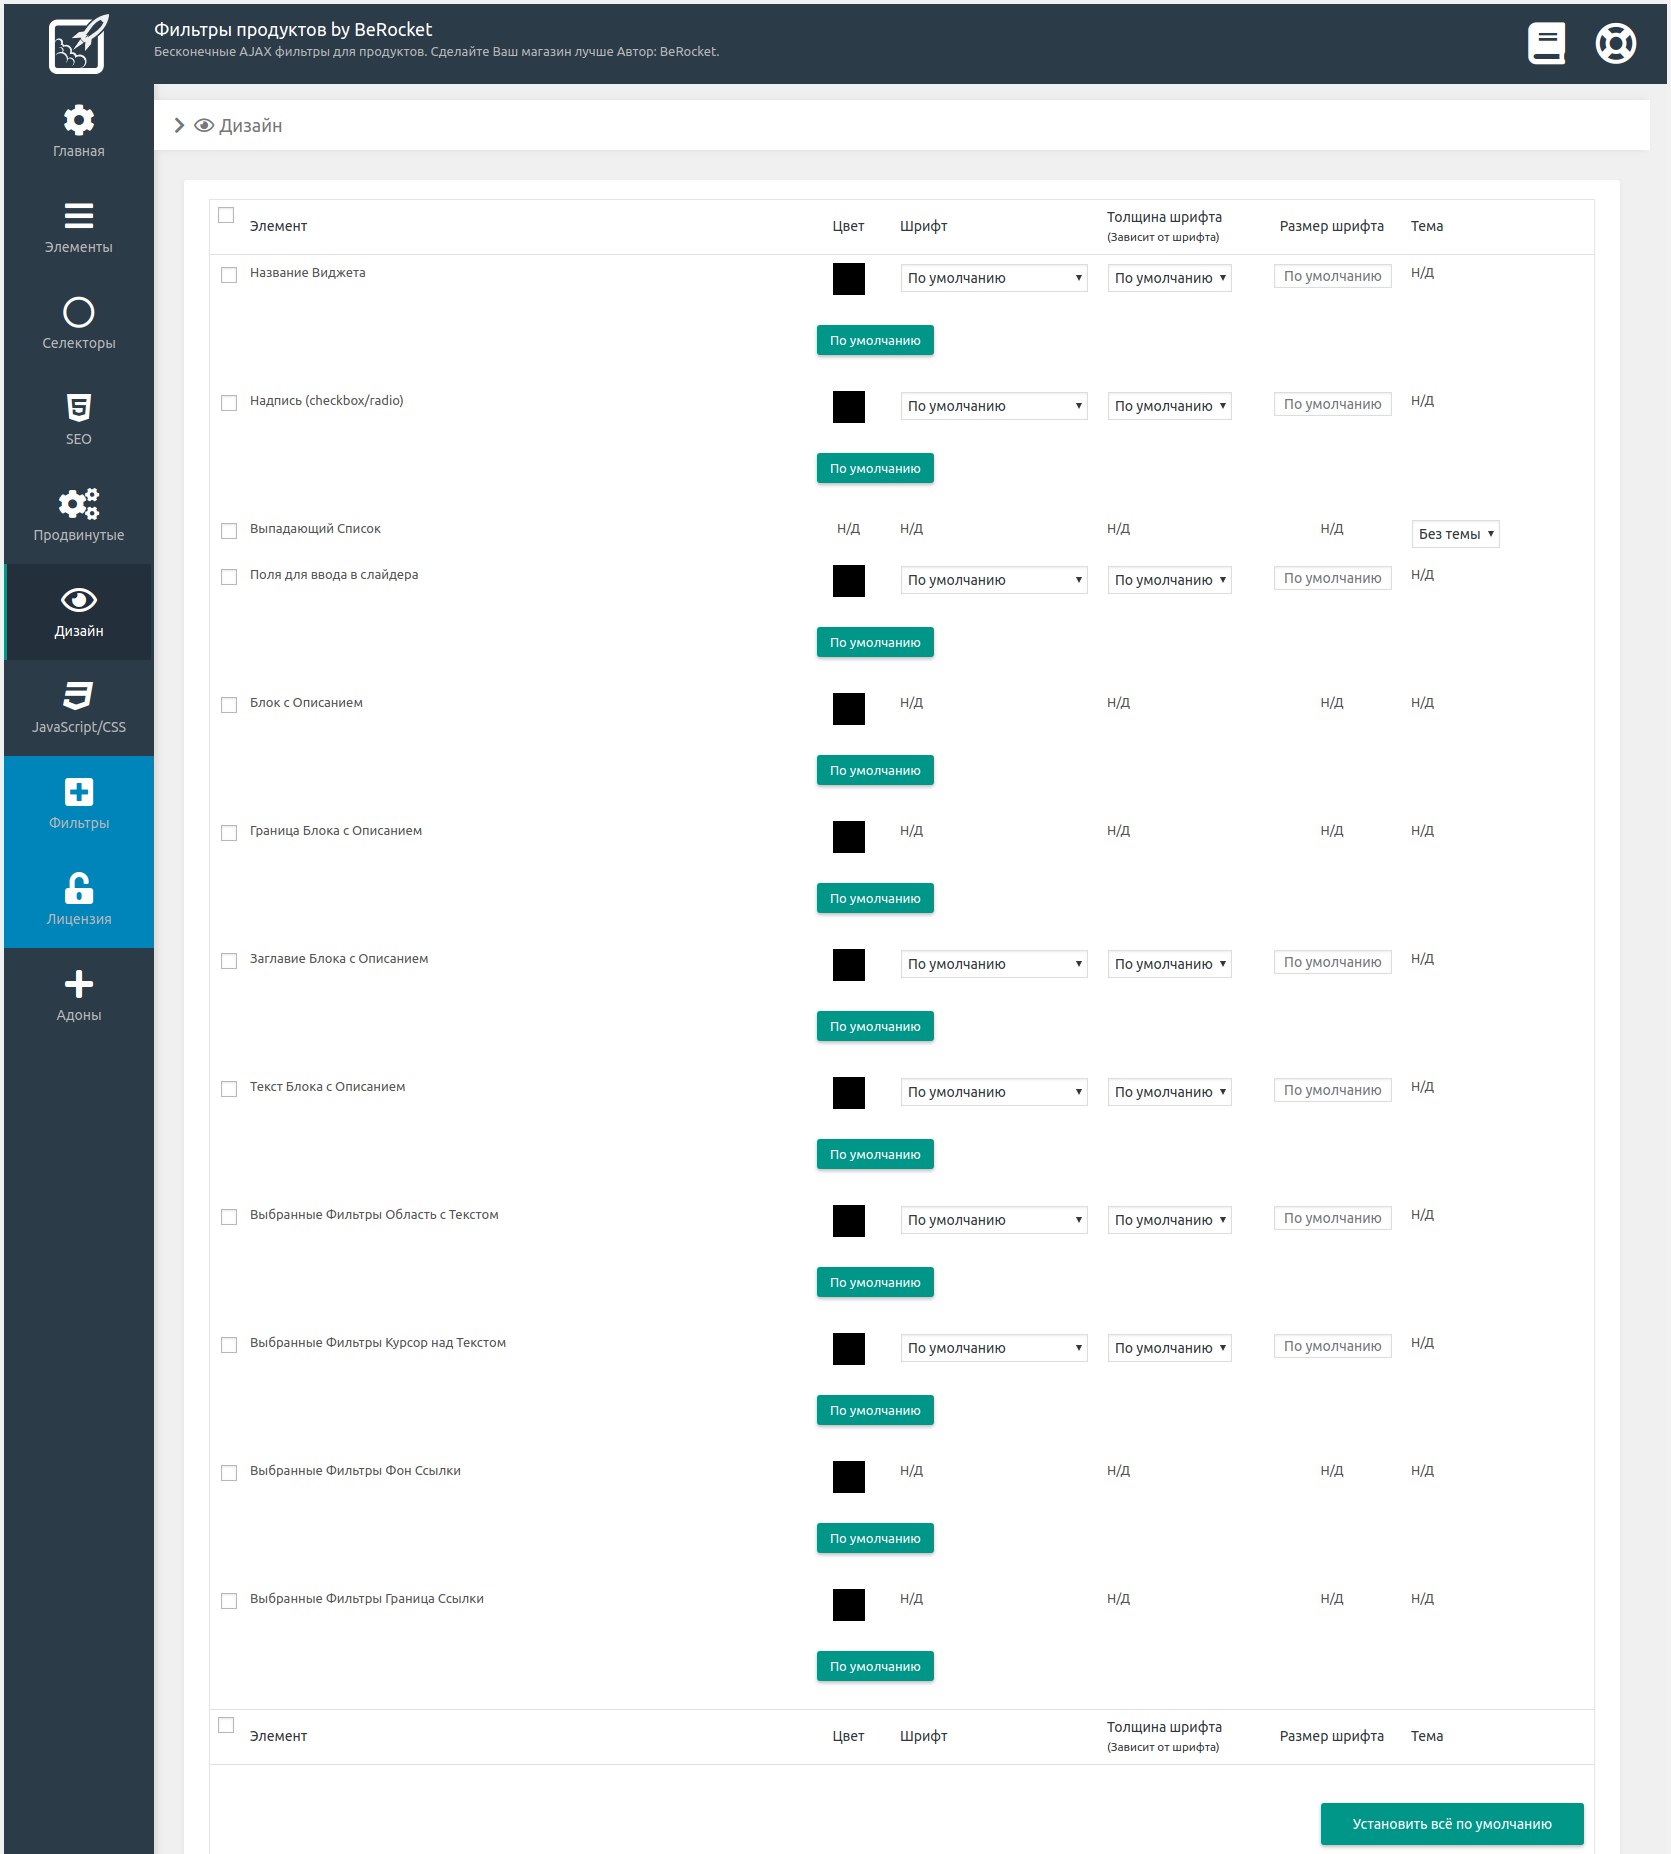The height and width of the screenshot is (1854, 1671).
Task: Toggle the select-all checkbox in table header
Action: click(x=226, y=215)
